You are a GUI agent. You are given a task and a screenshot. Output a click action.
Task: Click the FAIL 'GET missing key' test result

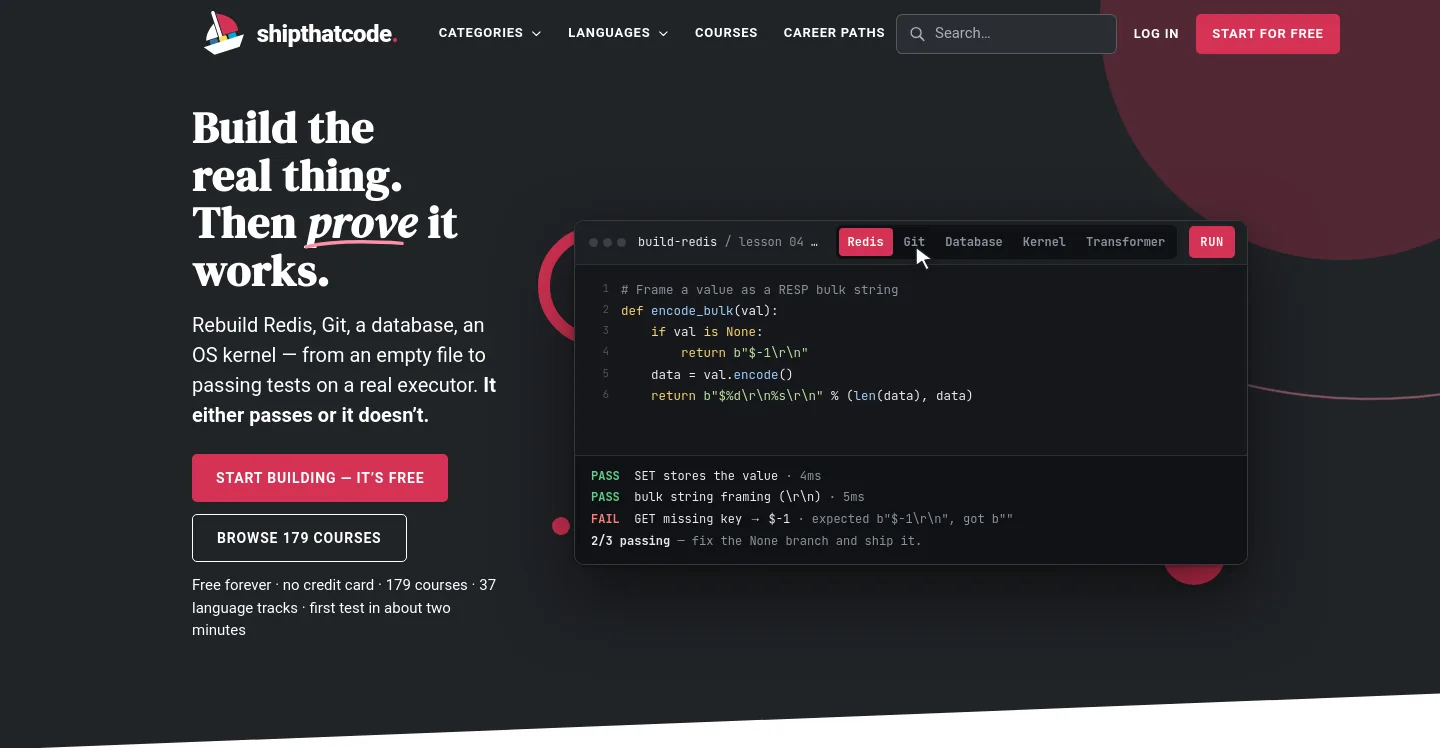[x=802, y=519]
